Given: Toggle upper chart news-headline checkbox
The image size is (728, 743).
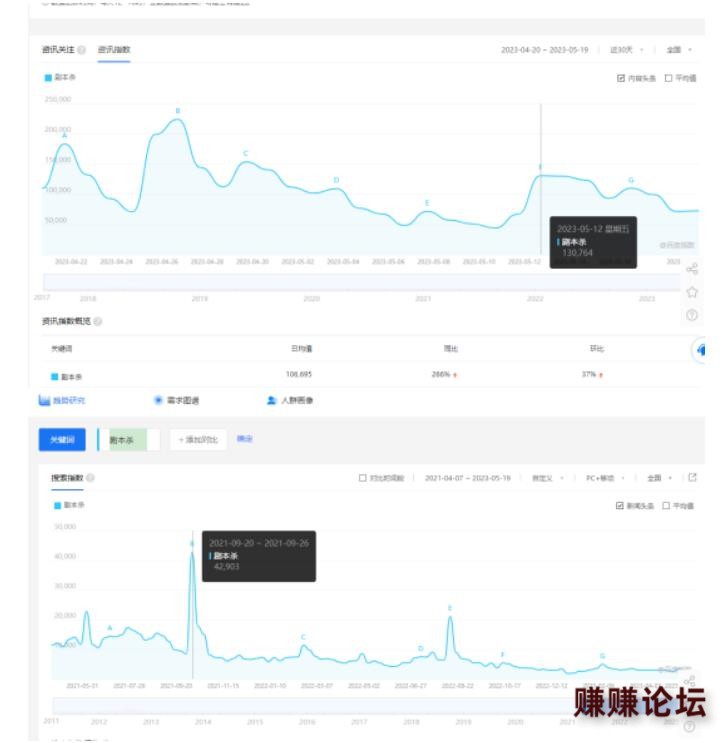Looking at the screenshot, I should [x=620, y=78].
